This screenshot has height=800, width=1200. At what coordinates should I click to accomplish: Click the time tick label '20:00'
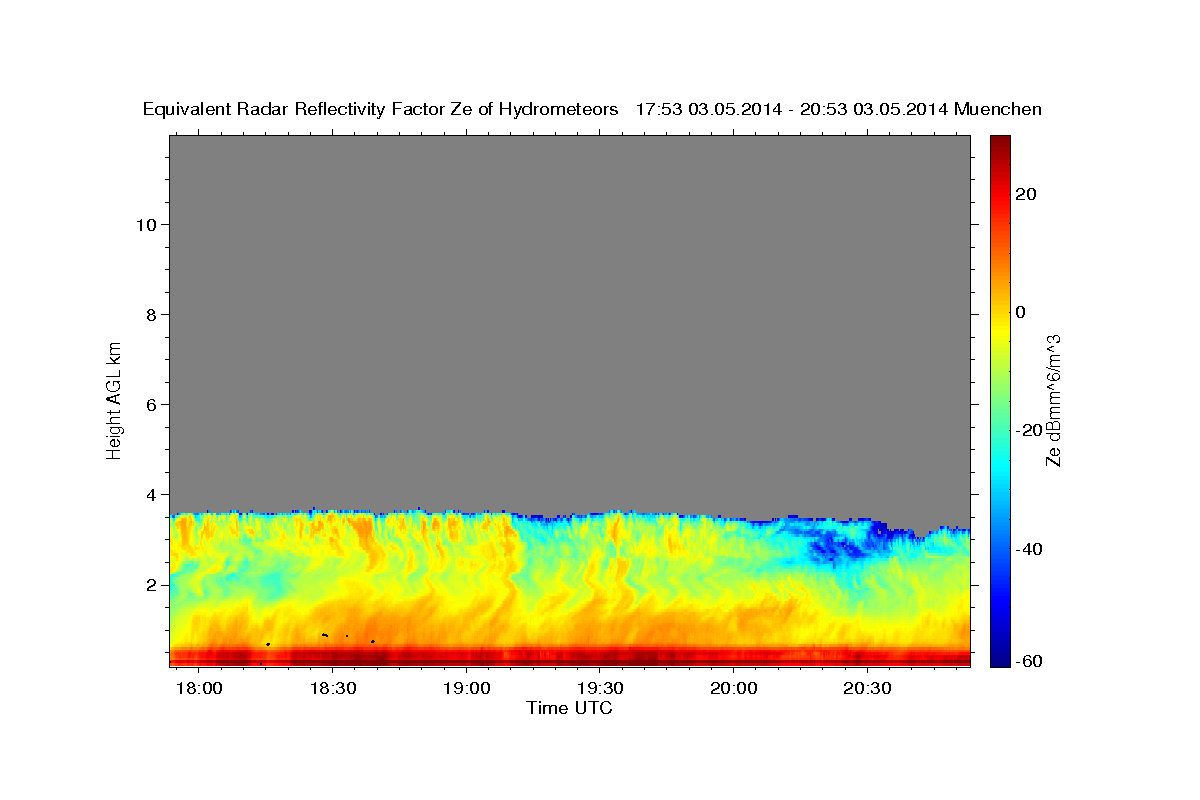(x=732, y=689)
